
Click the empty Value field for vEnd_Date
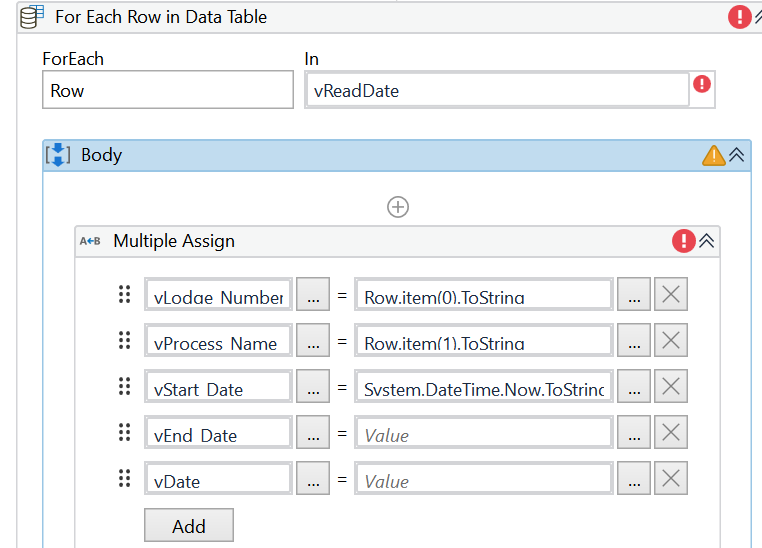click(x=483, y=434)
